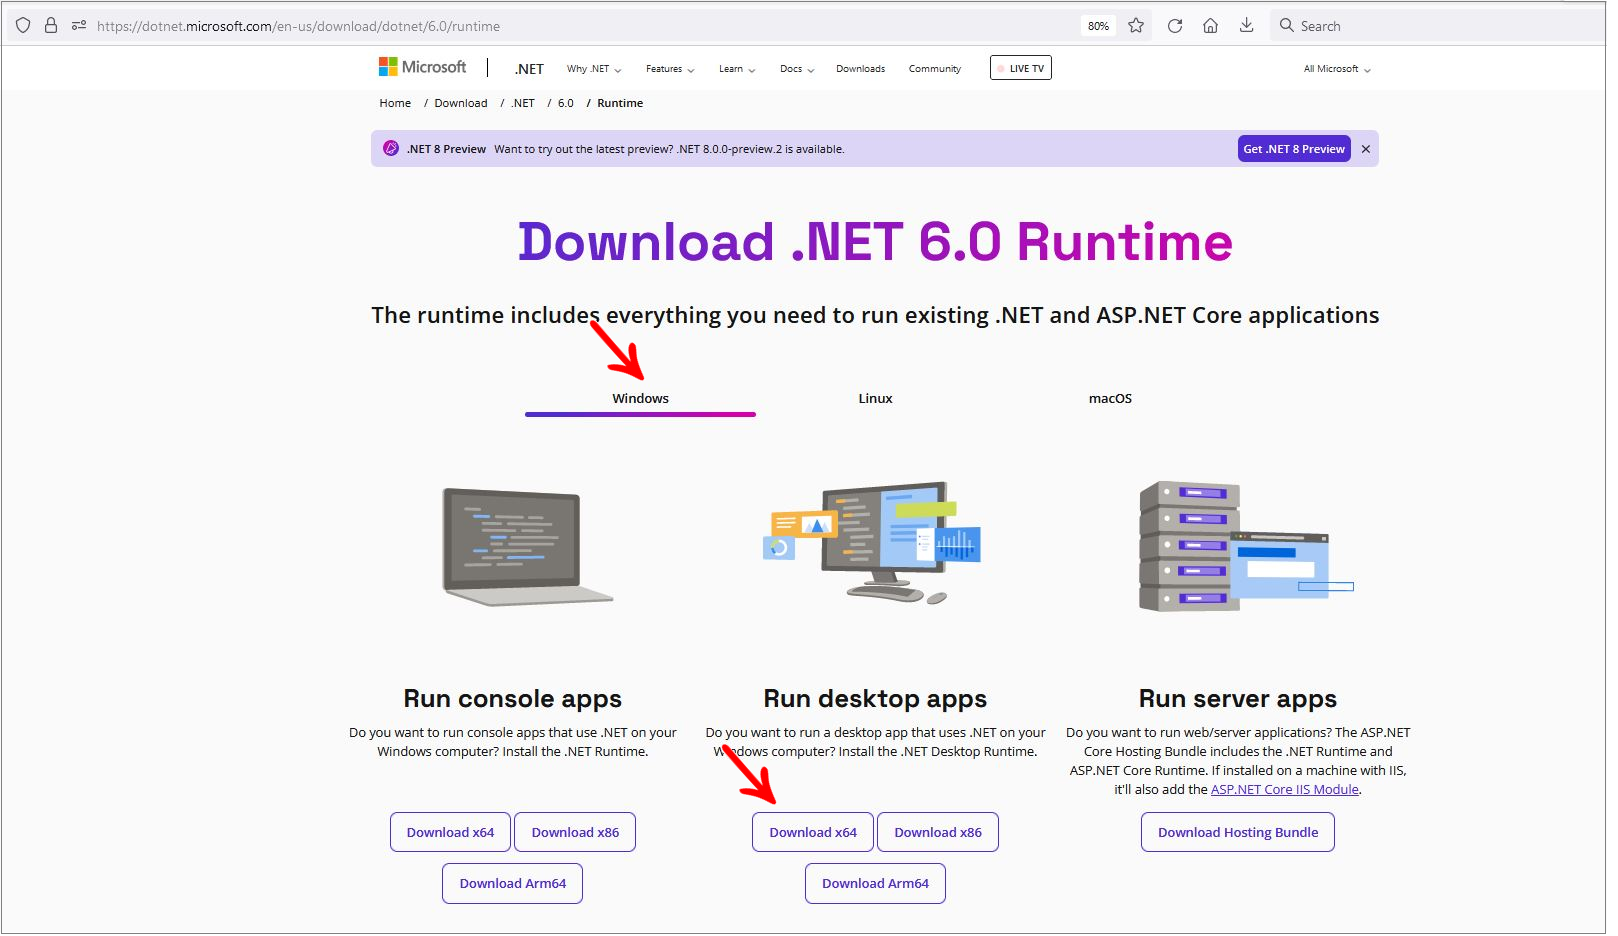Click the Get .NET 8 Preview button
This screenshot has width=1618, height=936.
pos(1294,149)
